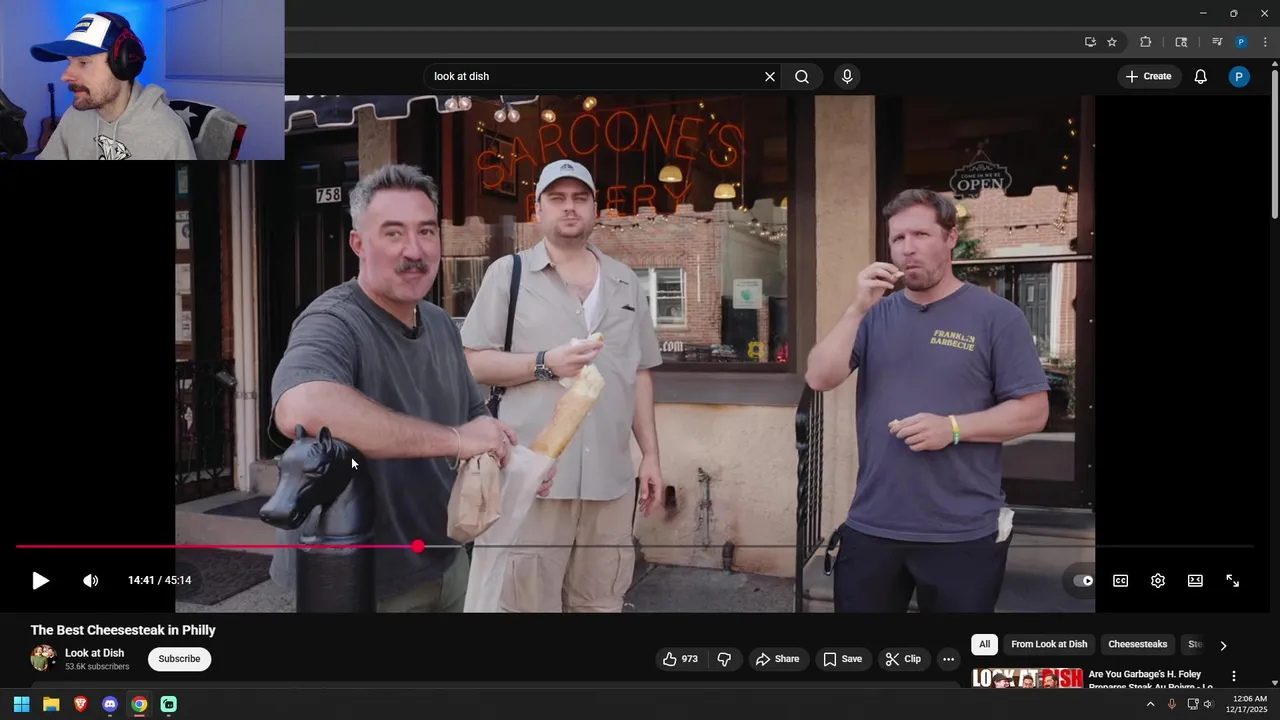Open YouTube account avatar menu
The width and height of the screenshot is (1280, 720).
pyautogui.click(x=1239, y=77)
